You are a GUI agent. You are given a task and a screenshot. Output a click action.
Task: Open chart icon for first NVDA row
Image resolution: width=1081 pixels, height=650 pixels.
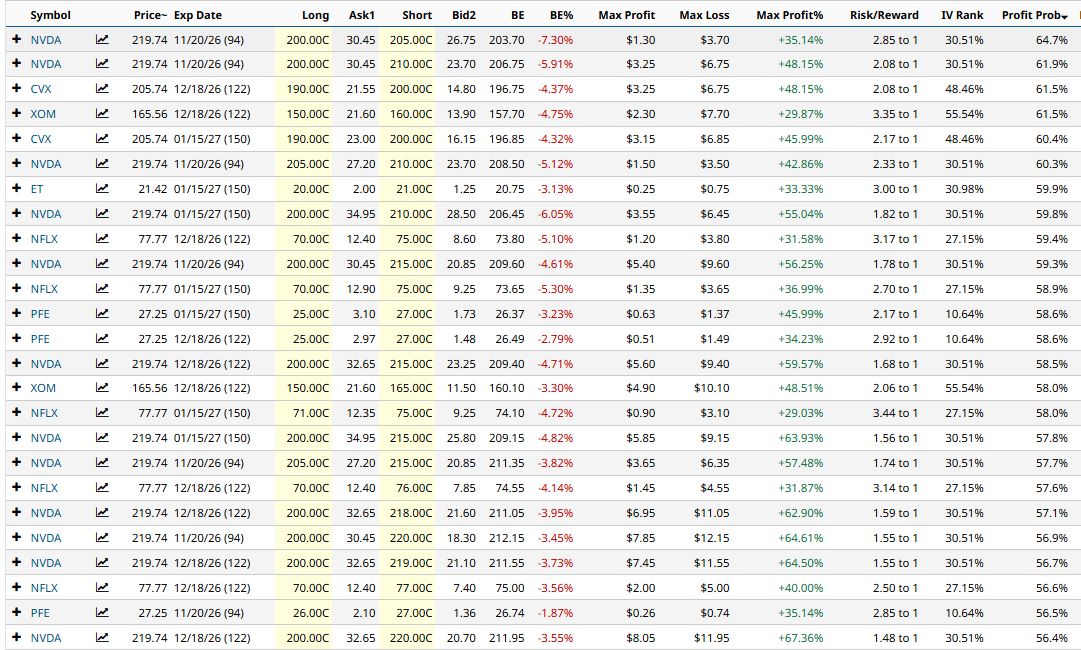102,39
